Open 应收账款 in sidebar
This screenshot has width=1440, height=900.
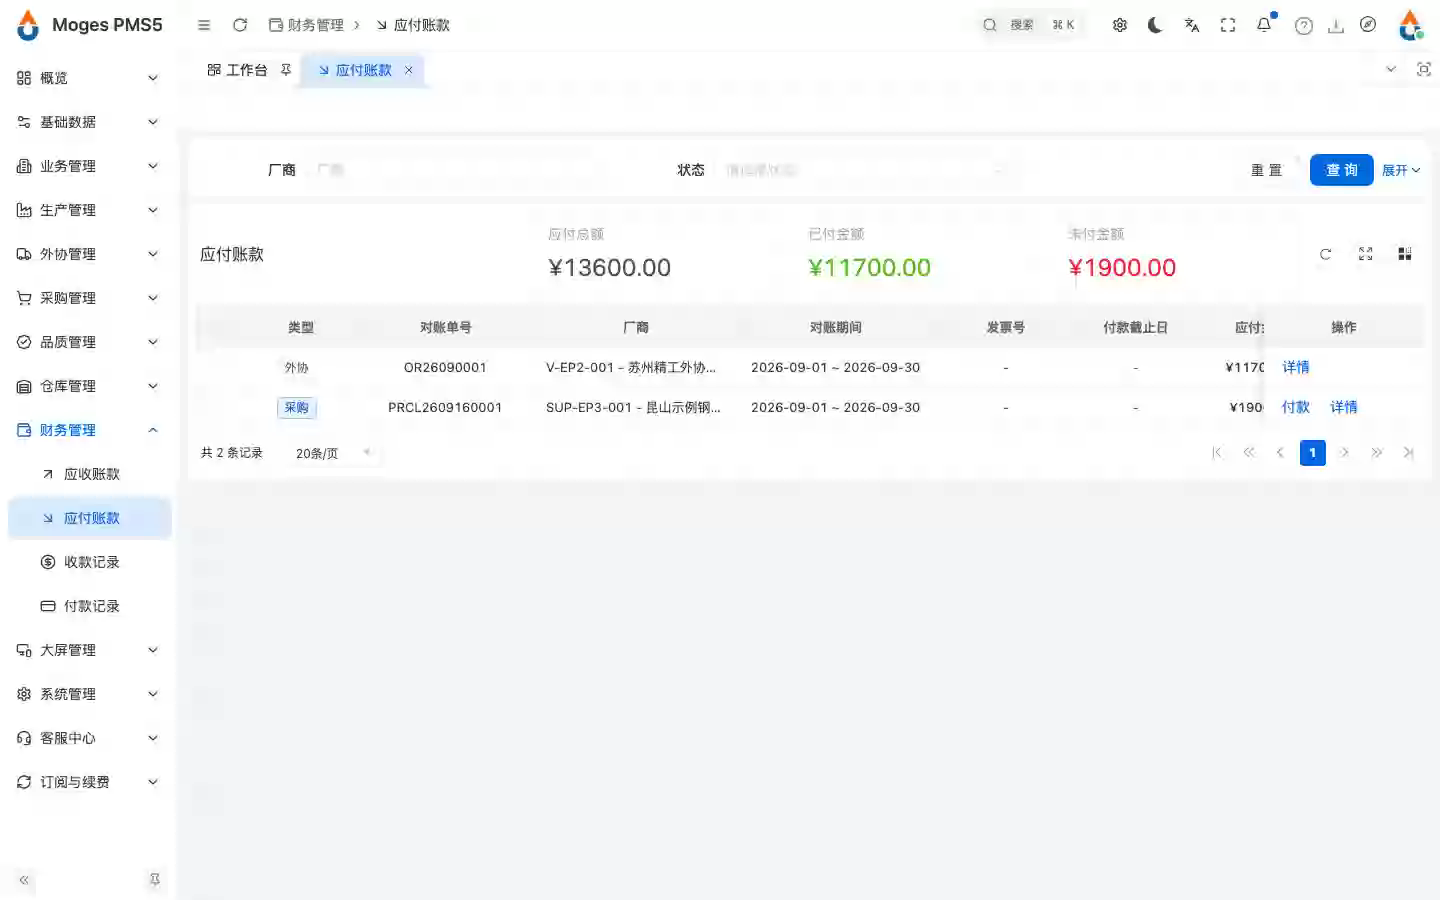click(x=88, y=474)
